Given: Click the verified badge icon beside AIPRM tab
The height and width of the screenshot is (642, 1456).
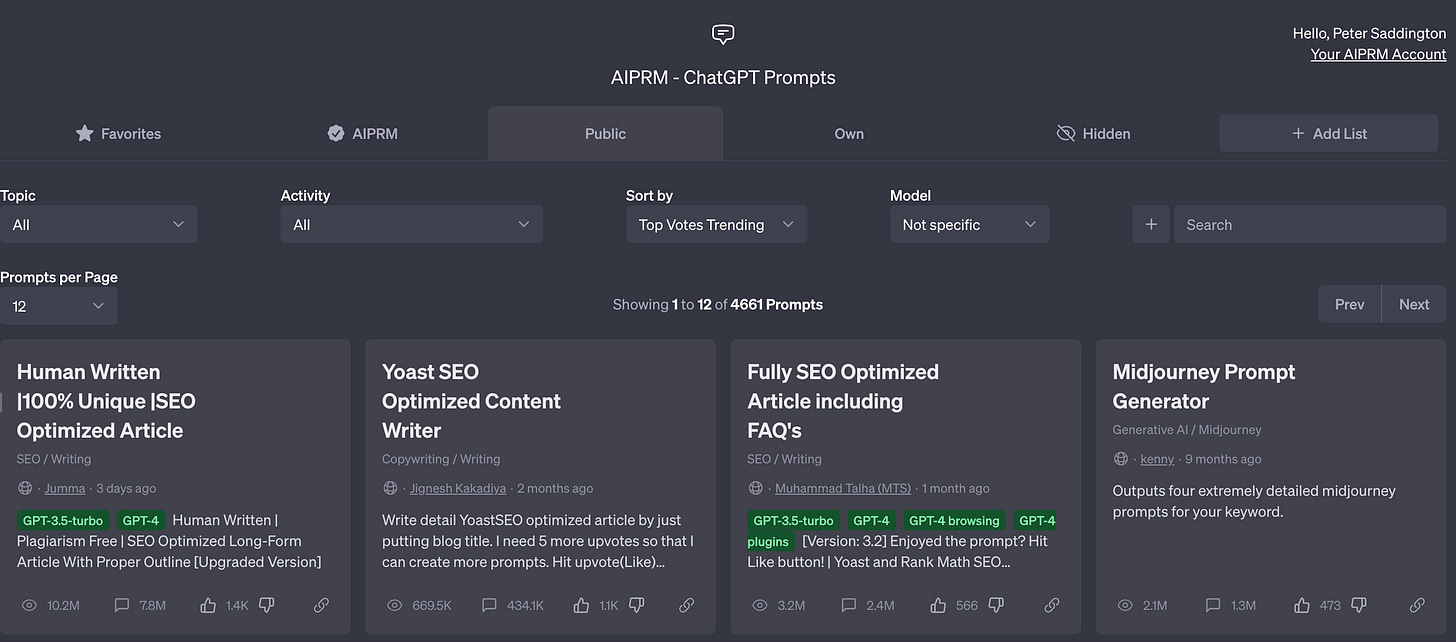Looking at the screenshot, I should click(336, 133).
